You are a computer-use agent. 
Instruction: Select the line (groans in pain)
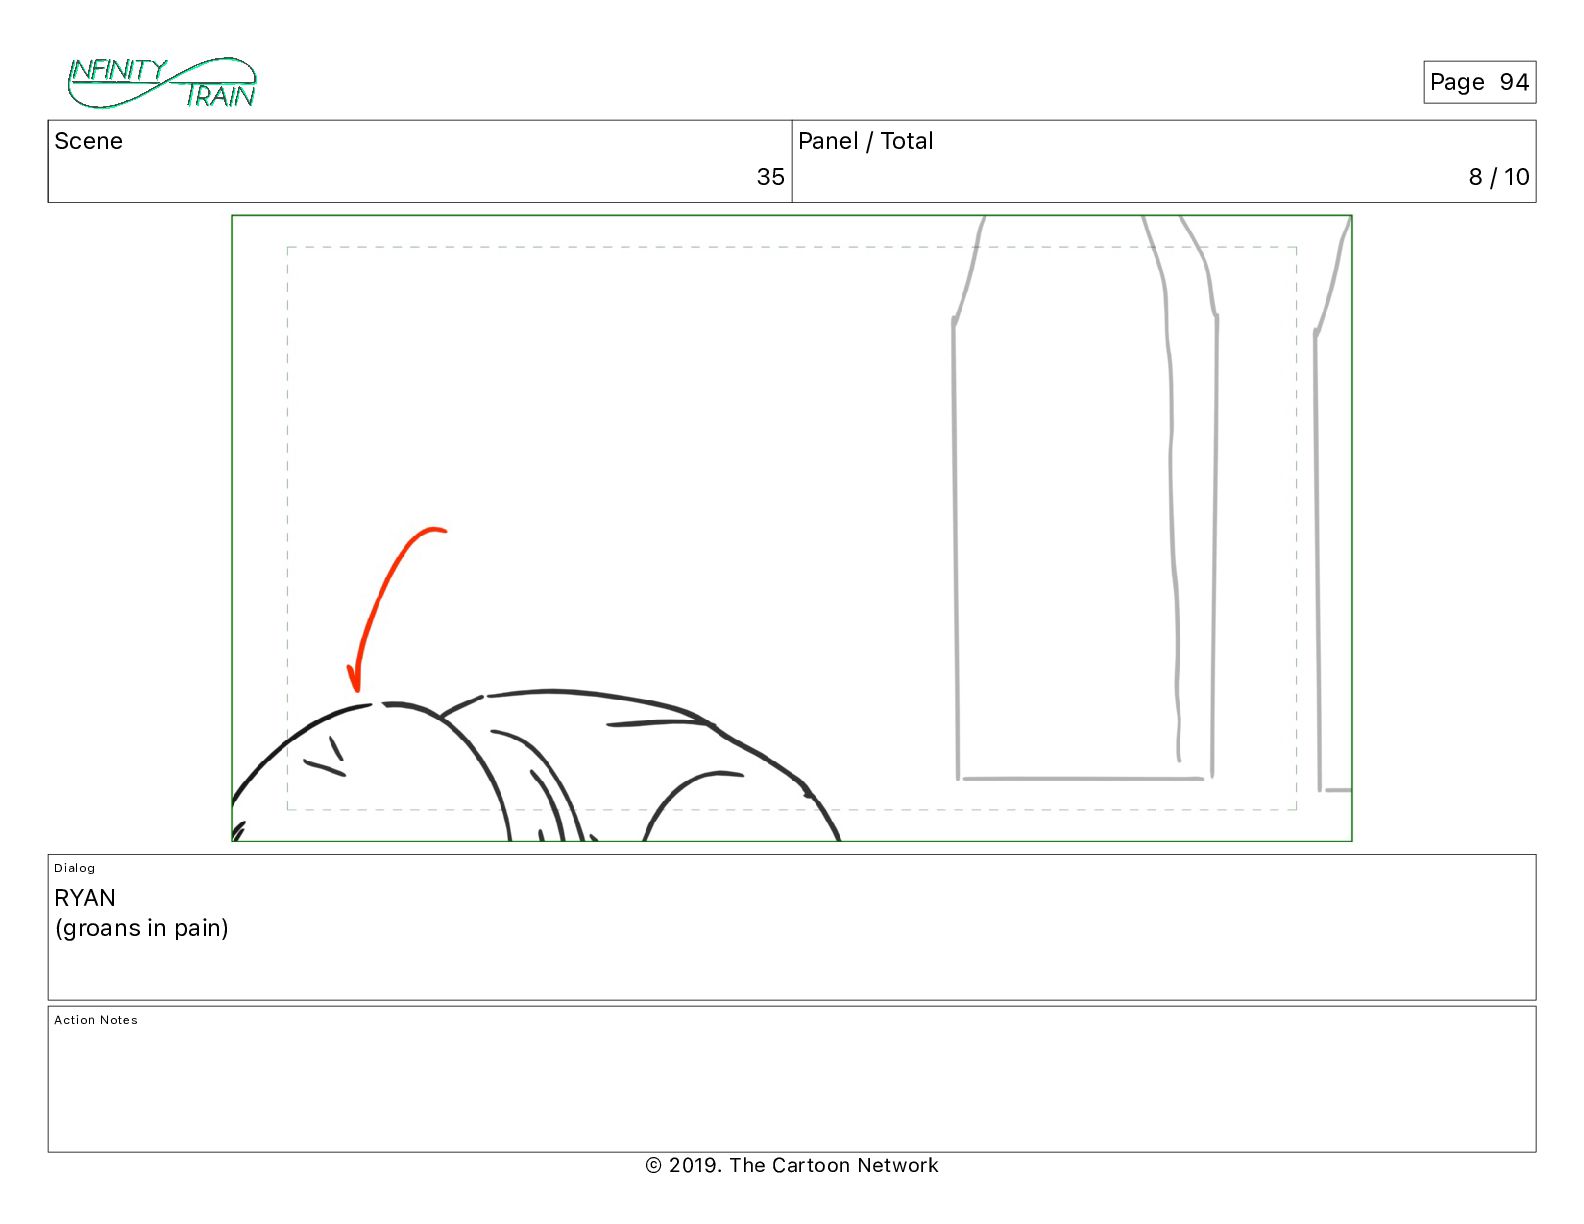point(142,929)
